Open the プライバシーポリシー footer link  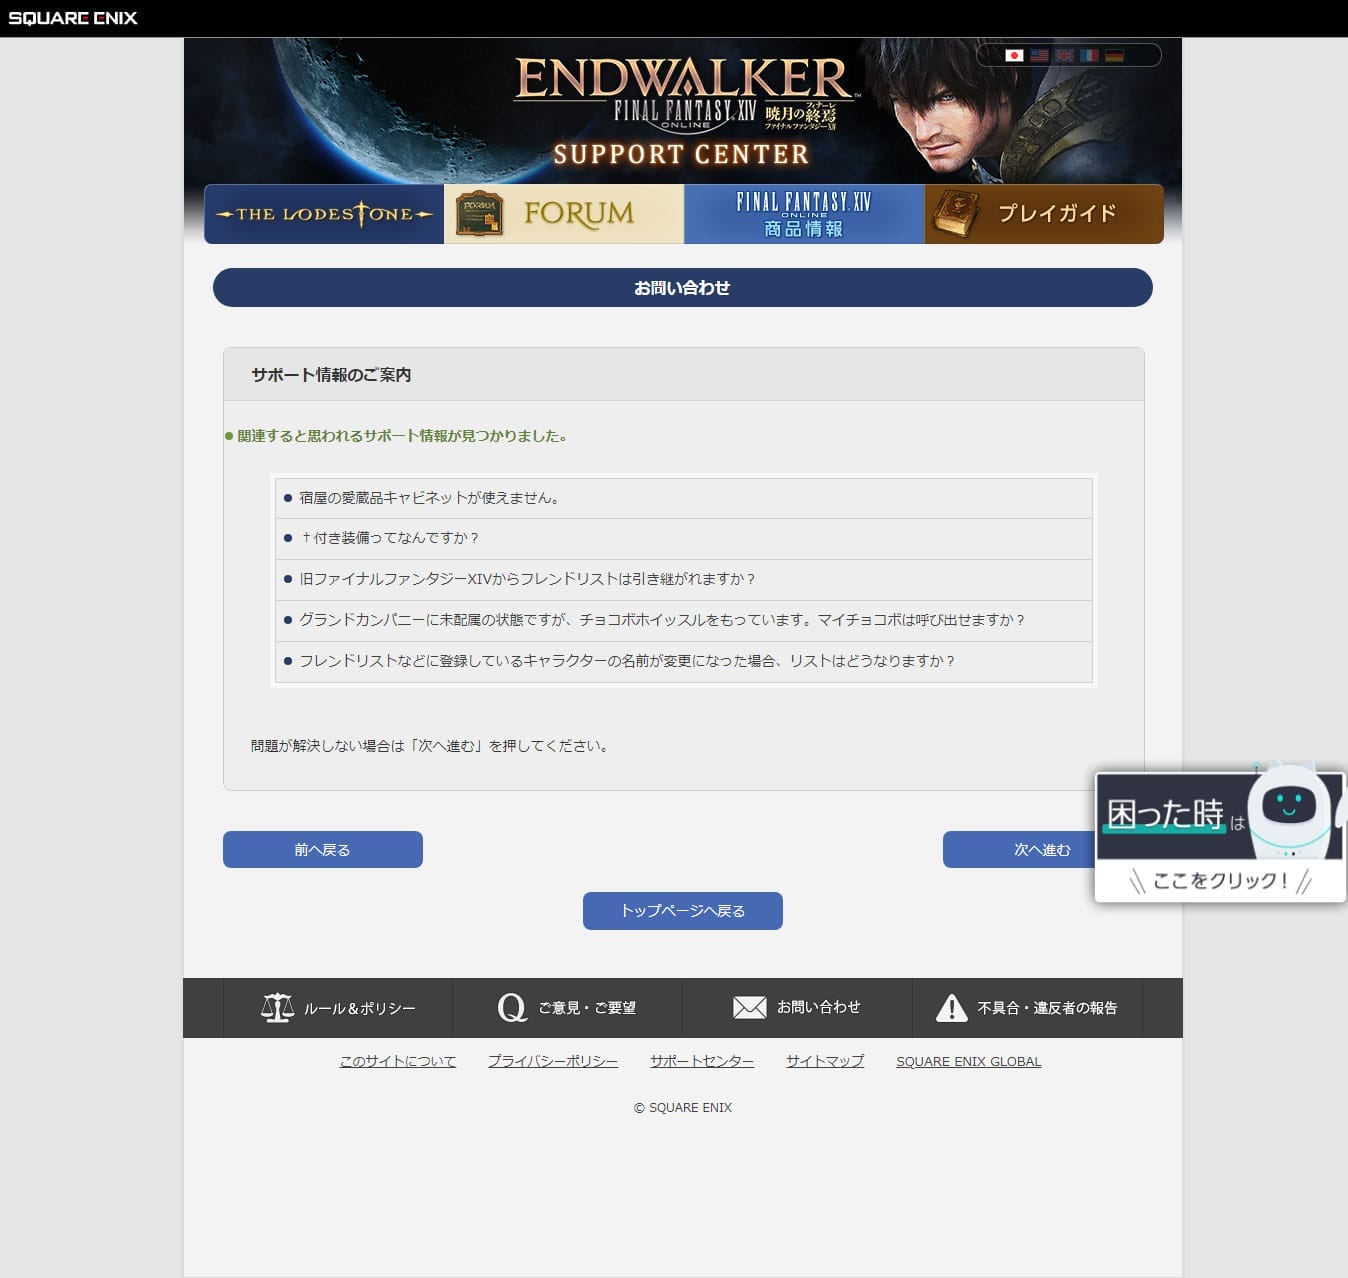point(553,1061)
